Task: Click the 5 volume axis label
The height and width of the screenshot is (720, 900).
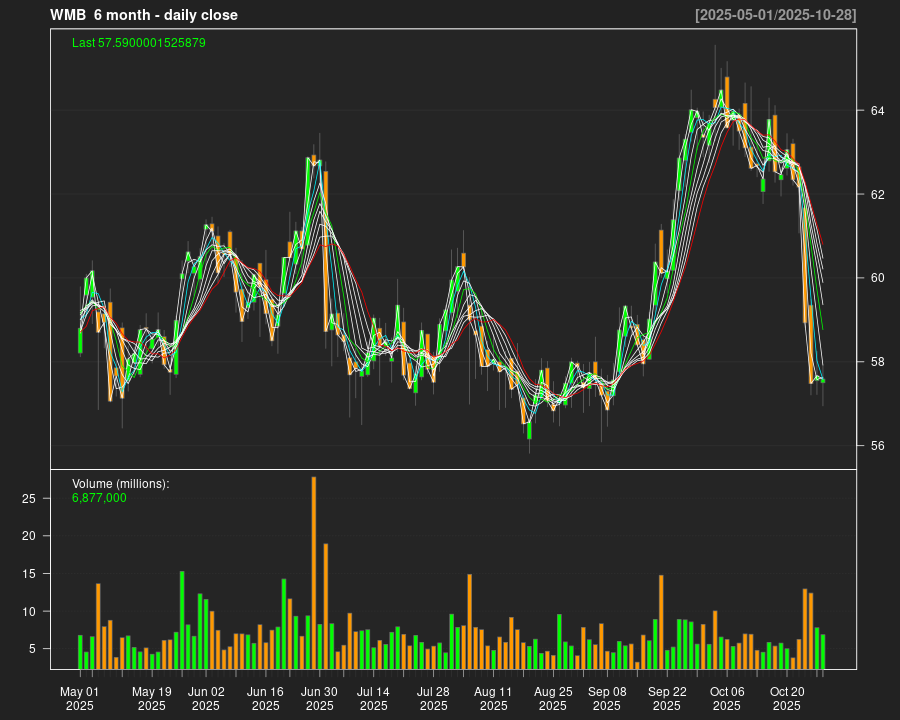Action: [x=33, y=649]
